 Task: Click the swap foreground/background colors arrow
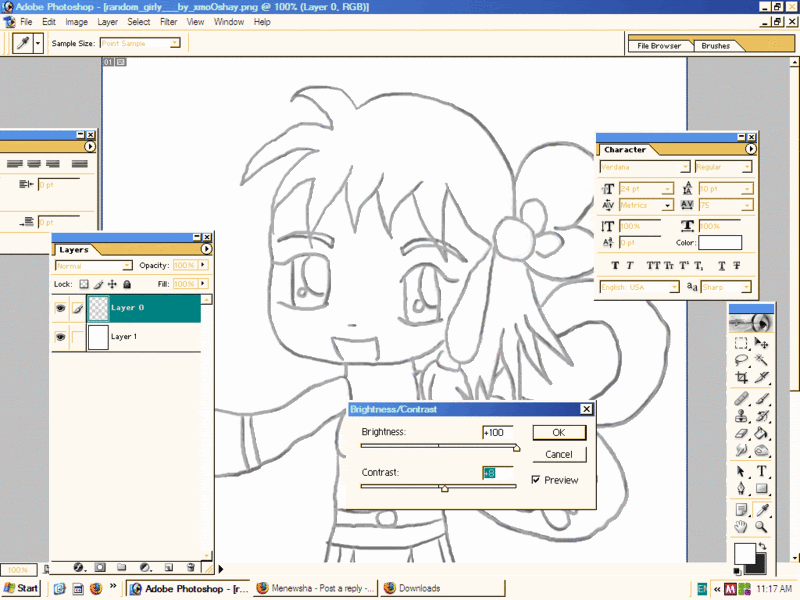click(x=762, y=546)
